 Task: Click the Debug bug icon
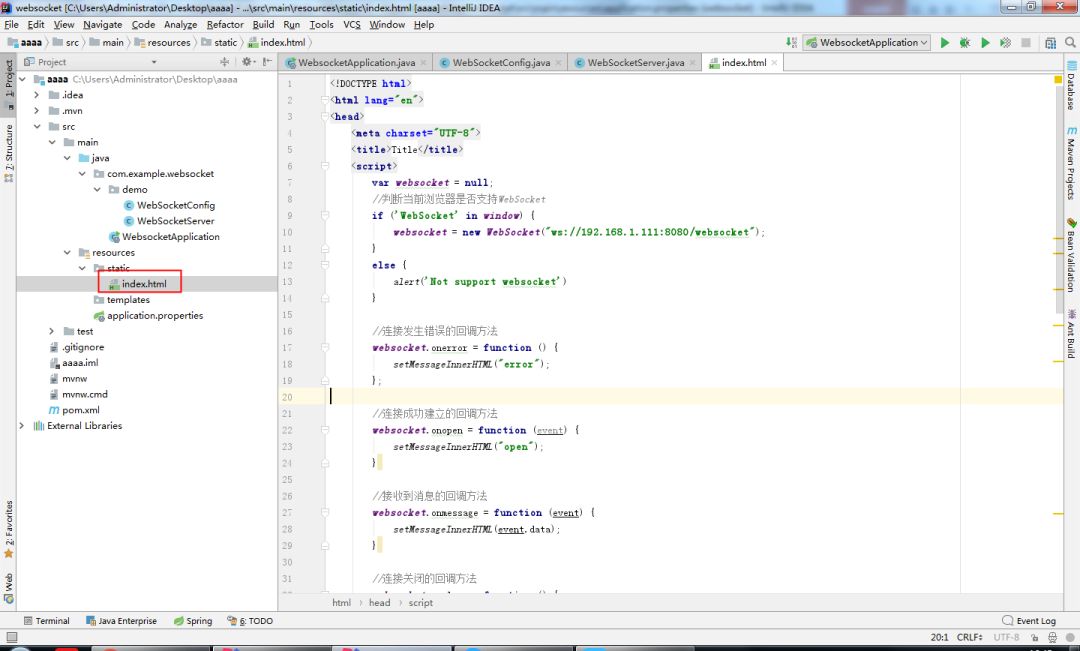(x=965, y=43)
